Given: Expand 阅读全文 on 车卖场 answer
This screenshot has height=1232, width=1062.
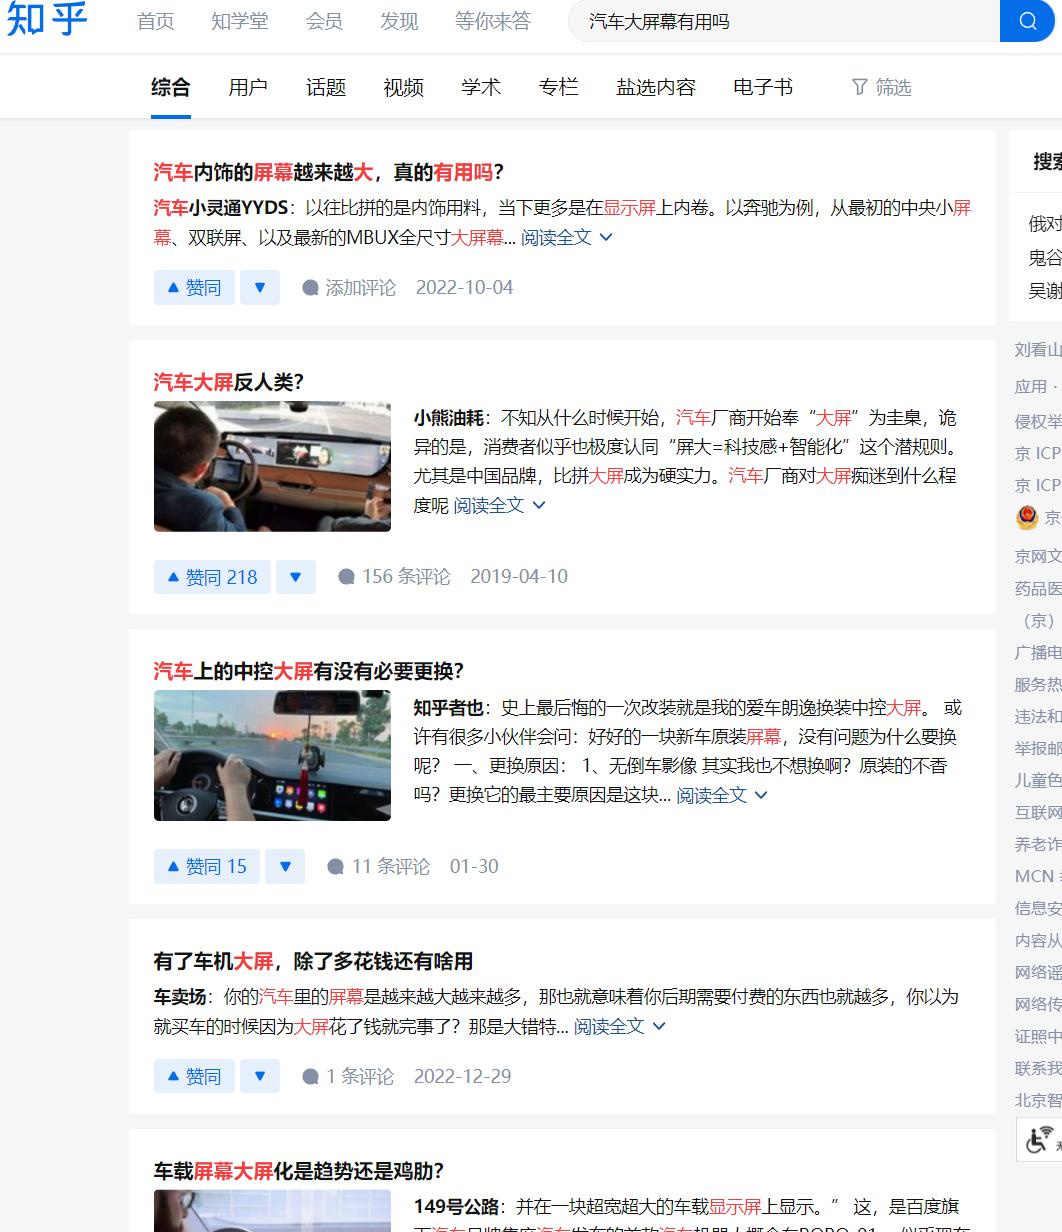Looking at the screenshot, I should pos(619,1026).
